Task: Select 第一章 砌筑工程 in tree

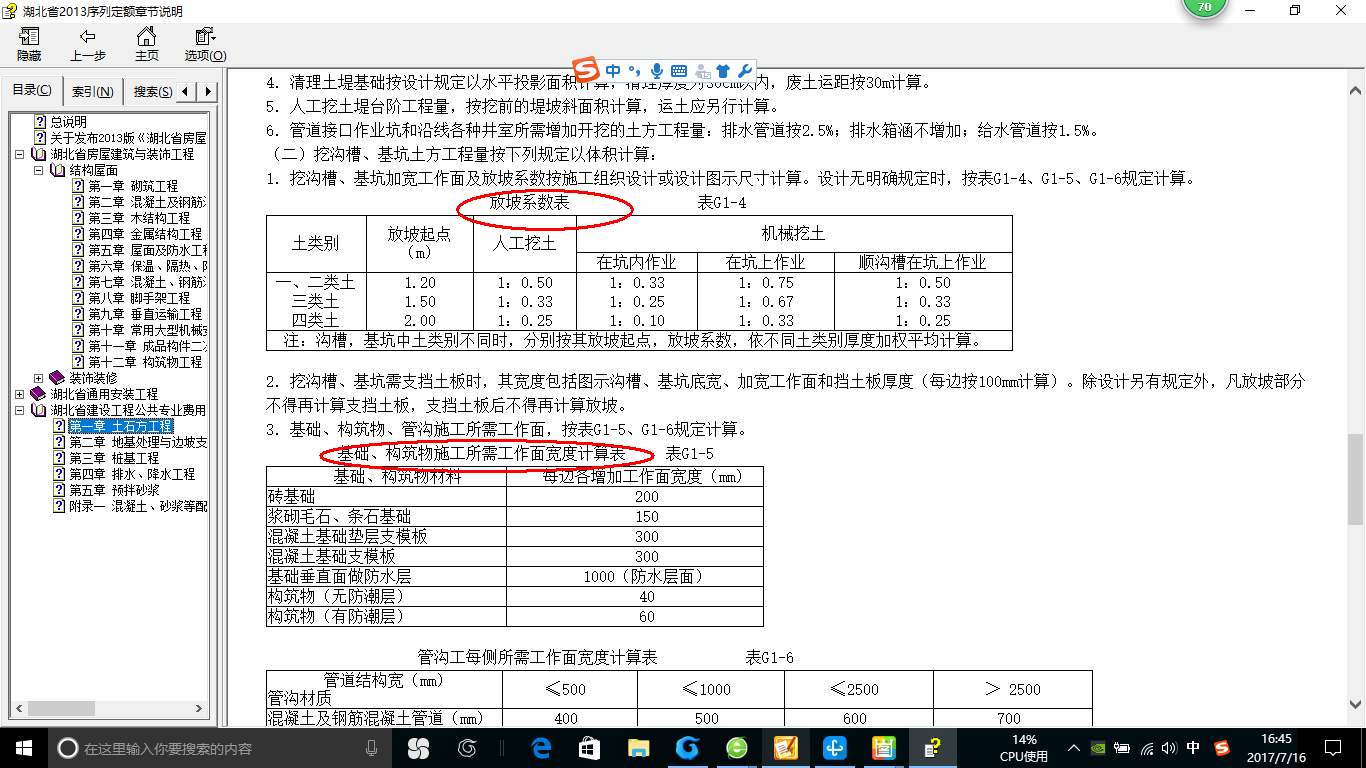Action: click(133, 186)
